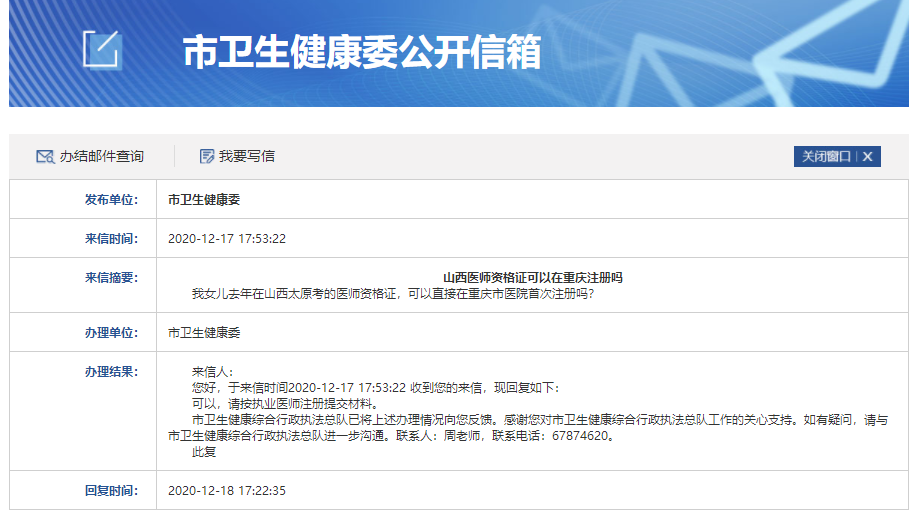Open the 我要写信 link
This screenshot has height=518, width=916.
point(247,156)
